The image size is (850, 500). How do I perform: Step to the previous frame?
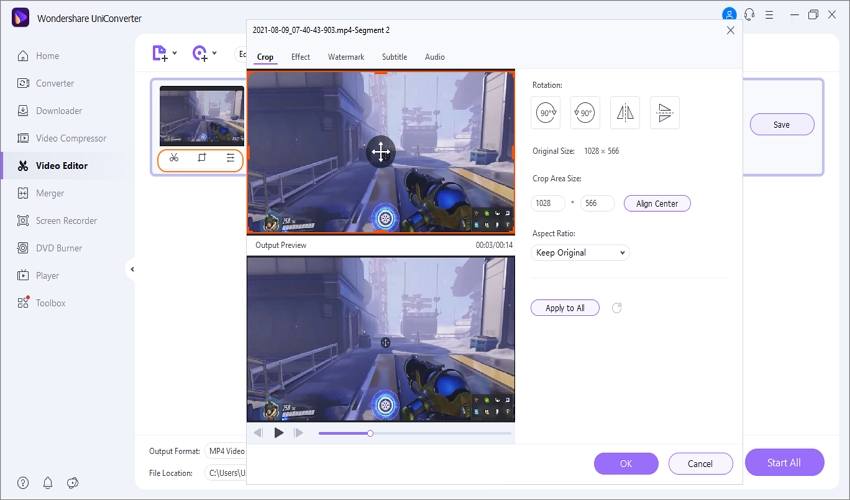click(258, 433)
